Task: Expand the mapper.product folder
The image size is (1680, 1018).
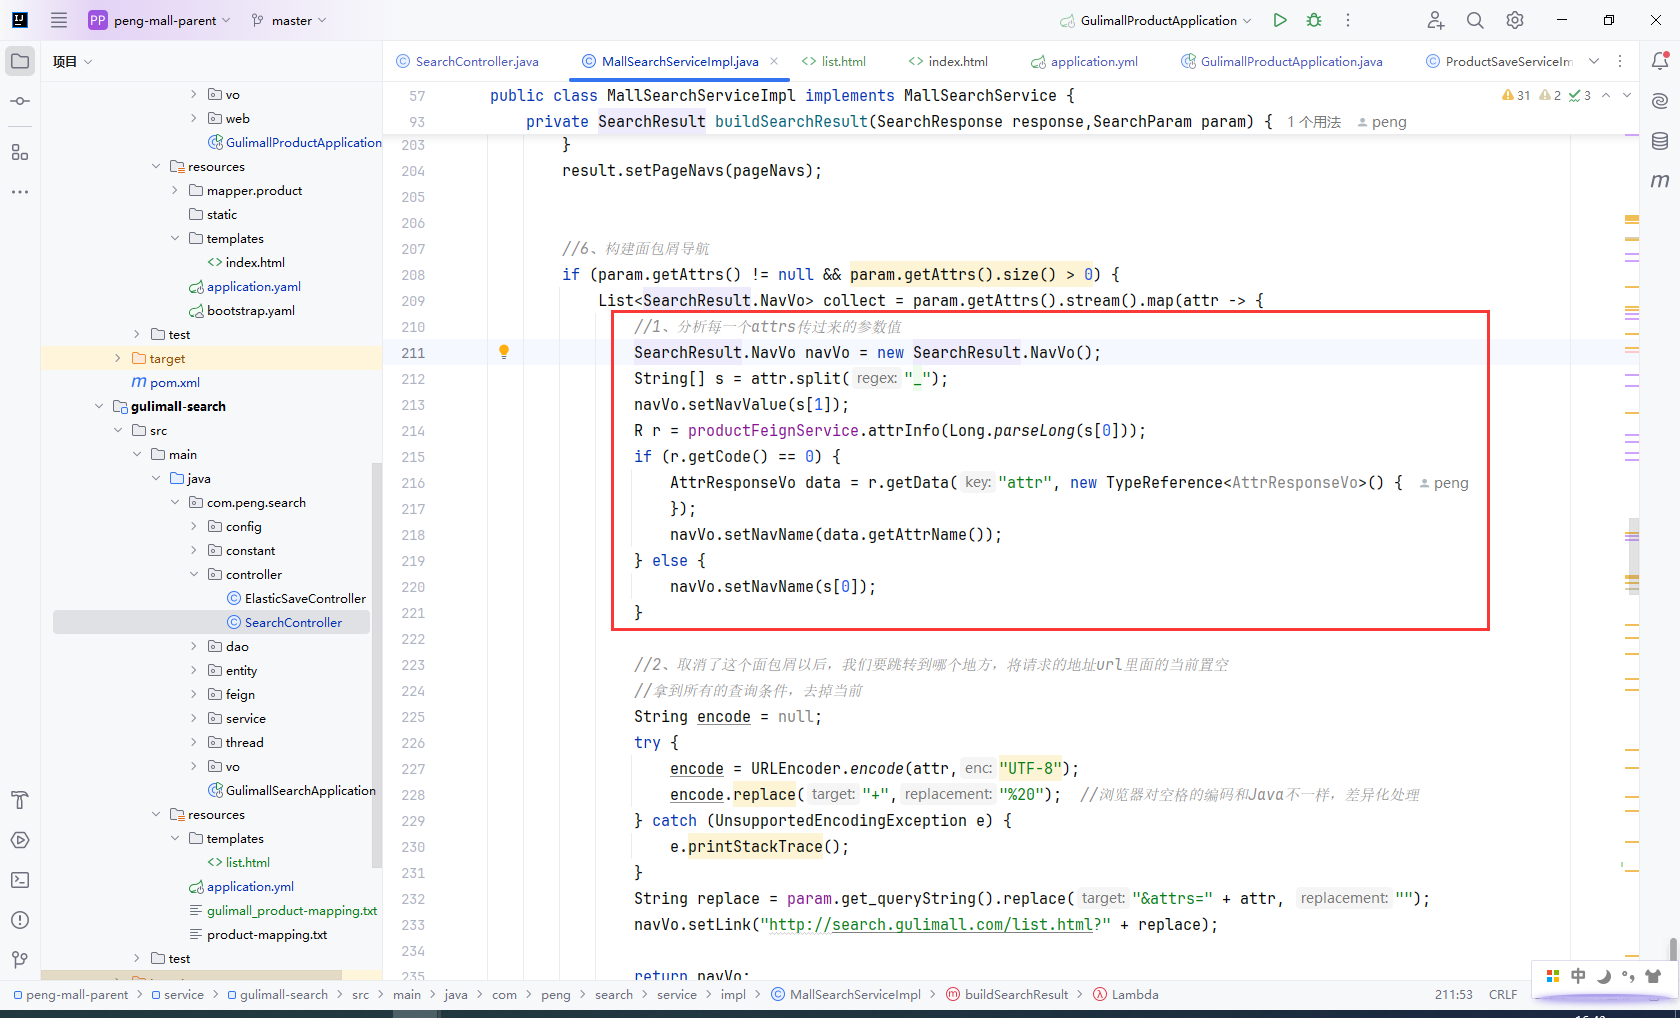Action: (x=175, y=190)
